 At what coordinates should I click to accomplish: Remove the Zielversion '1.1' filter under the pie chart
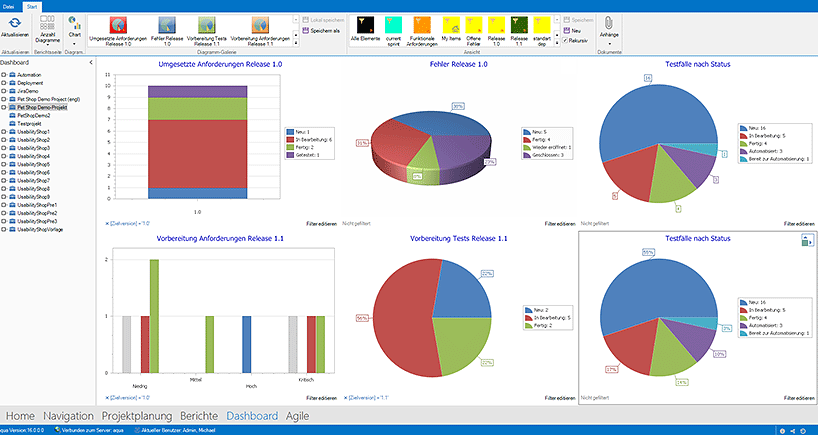point(352,397)
